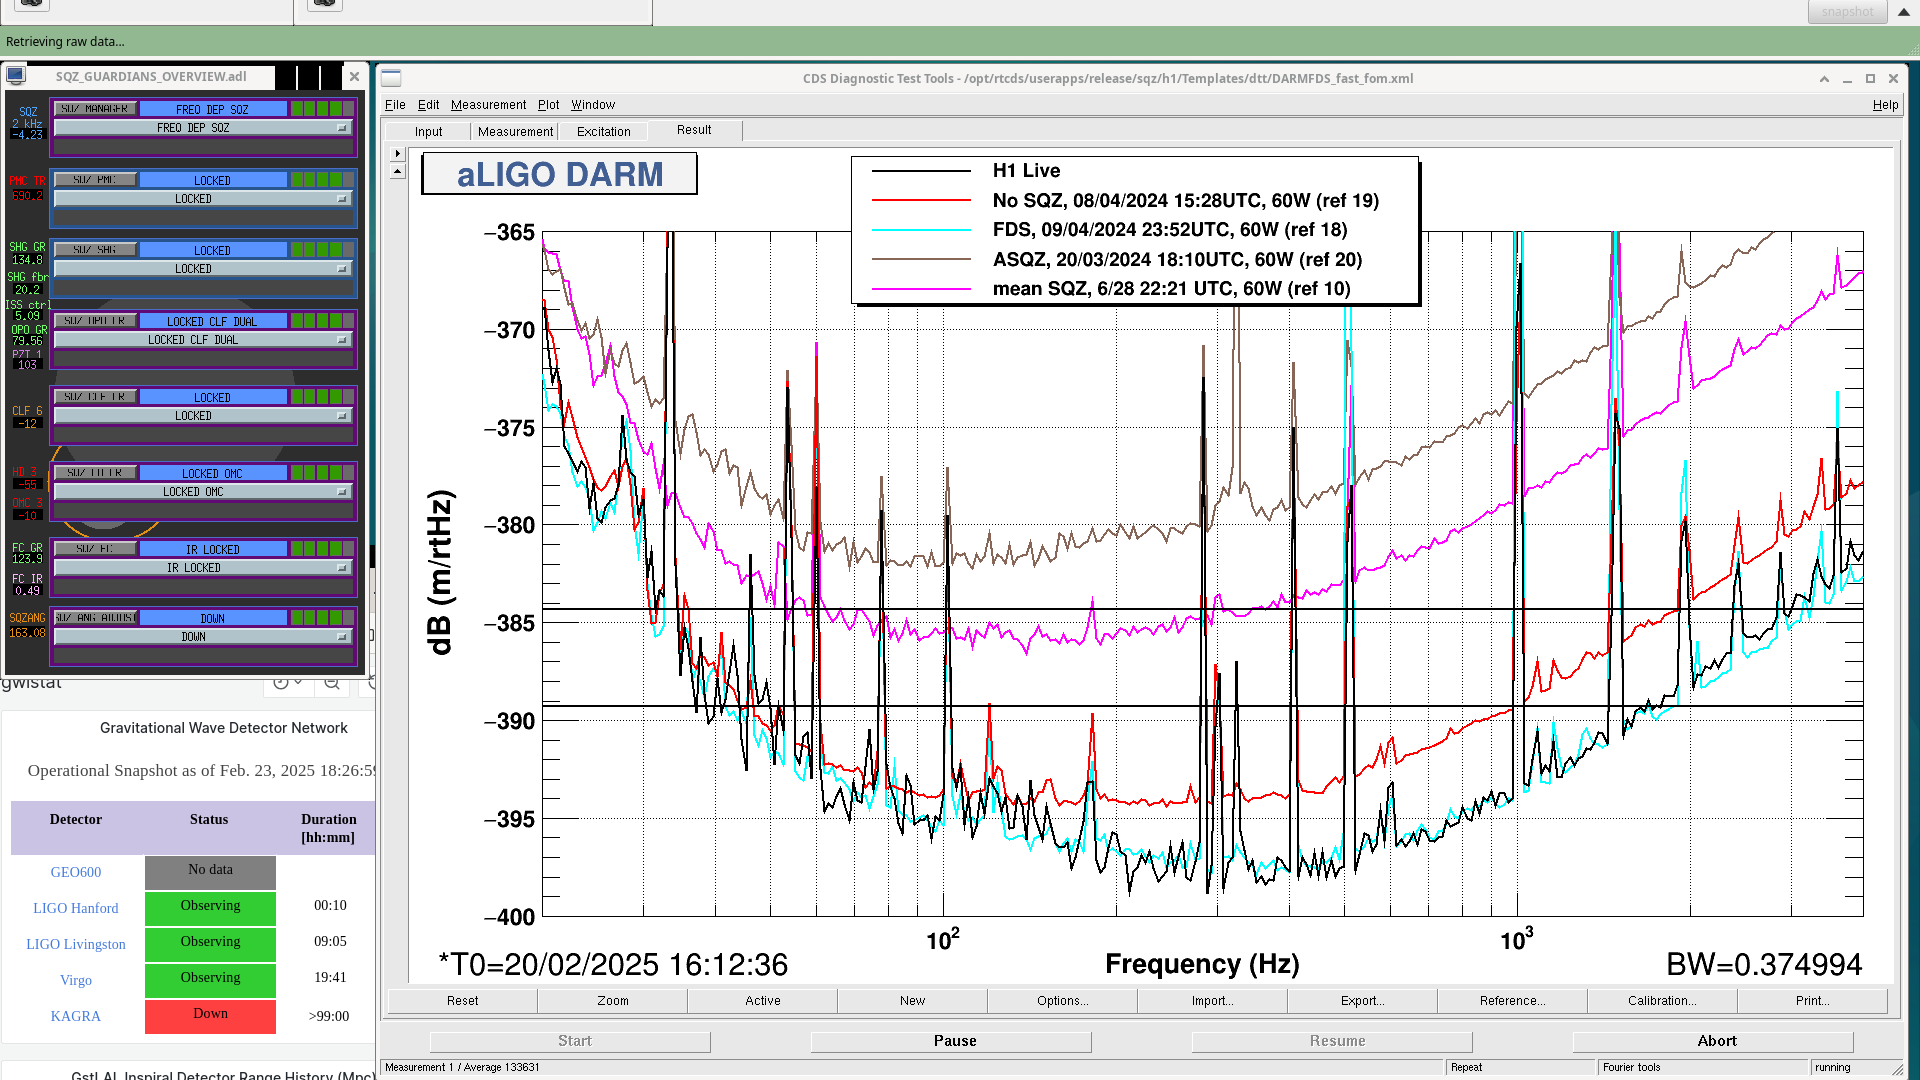The width and height of the screenshot is (1920, 1080).
Task: Open the SQZ SHG guardian node button
Action: [95, 250]
